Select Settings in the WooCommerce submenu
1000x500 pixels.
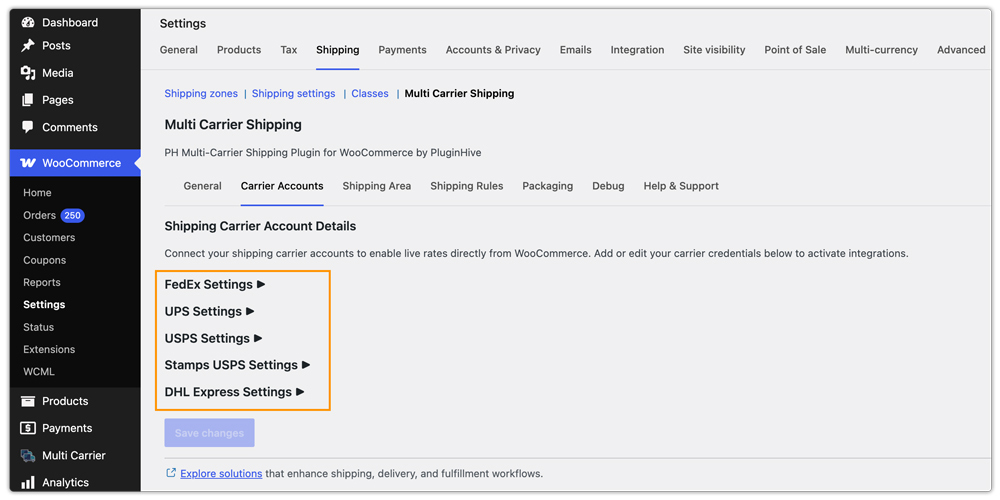[44, 305]
